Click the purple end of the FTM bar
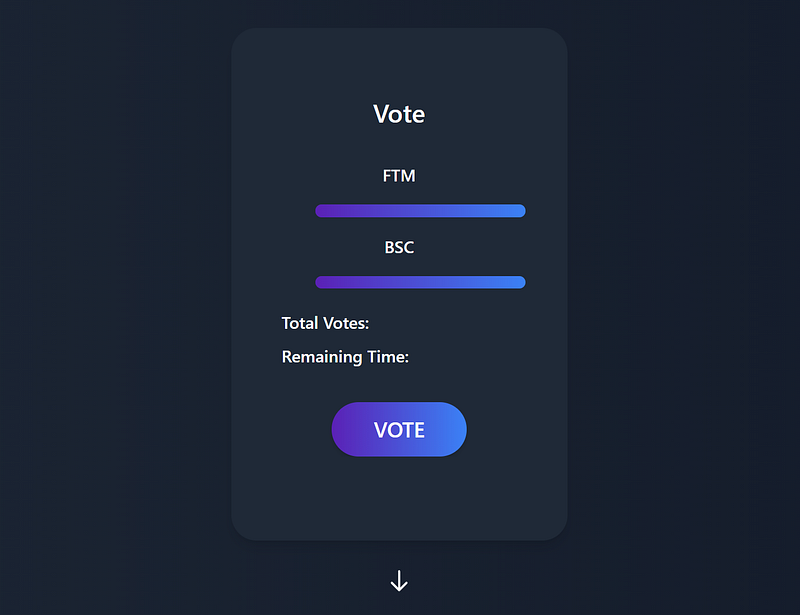This screenshot has width=800, height=615. [x=325, y=210]
